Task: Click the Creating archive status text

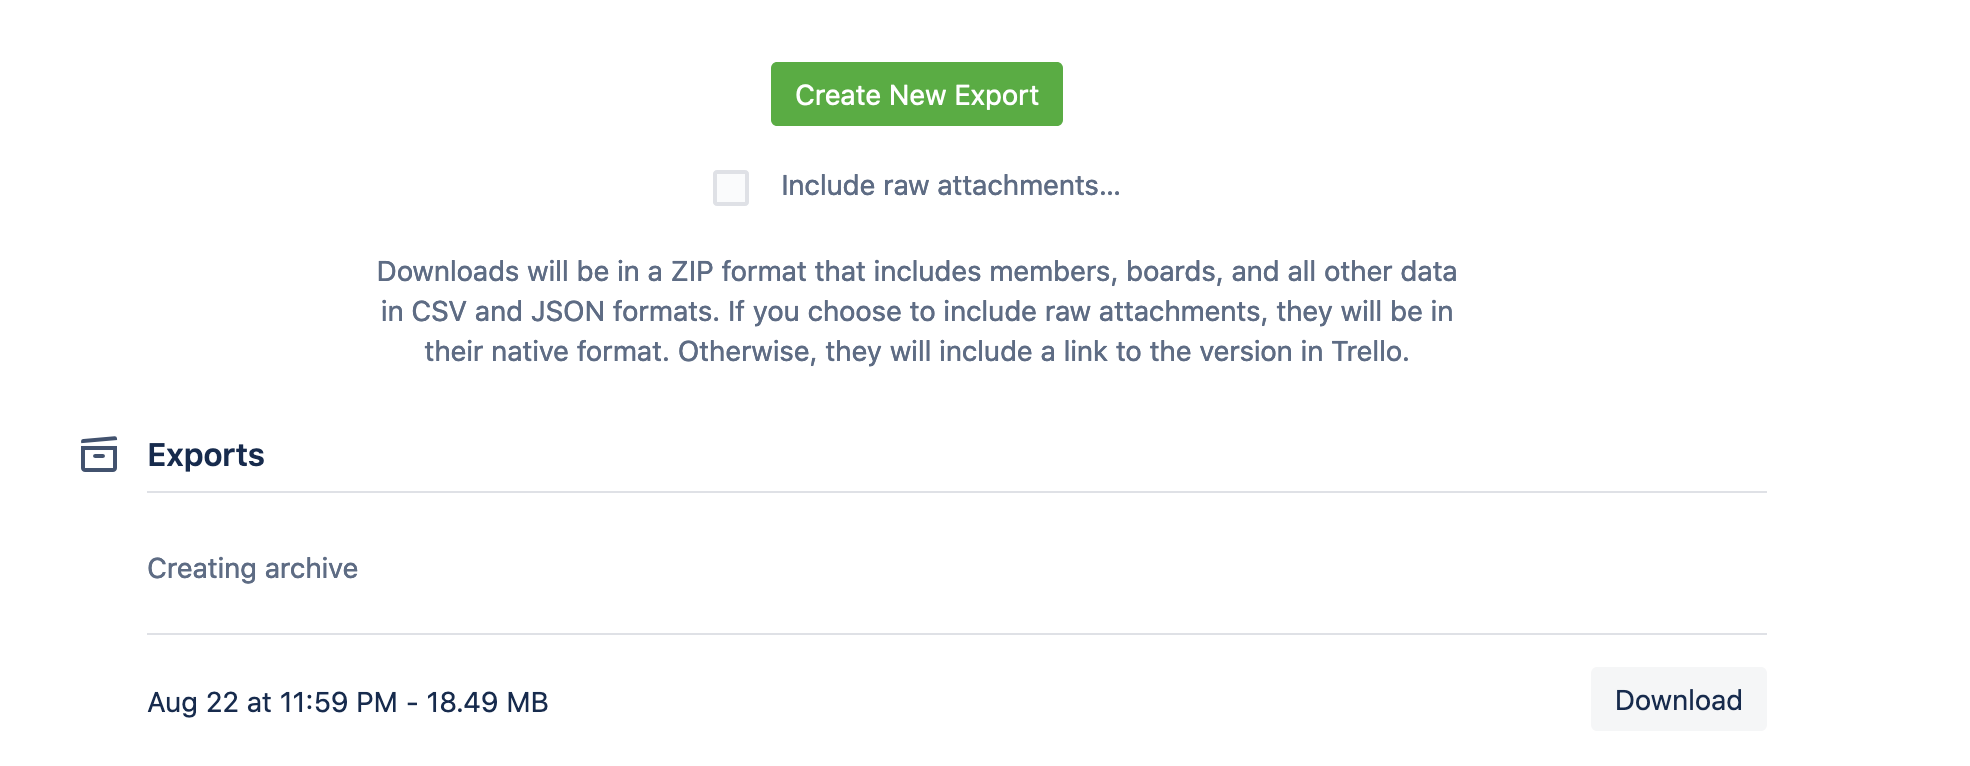Action: coord(252,568)
